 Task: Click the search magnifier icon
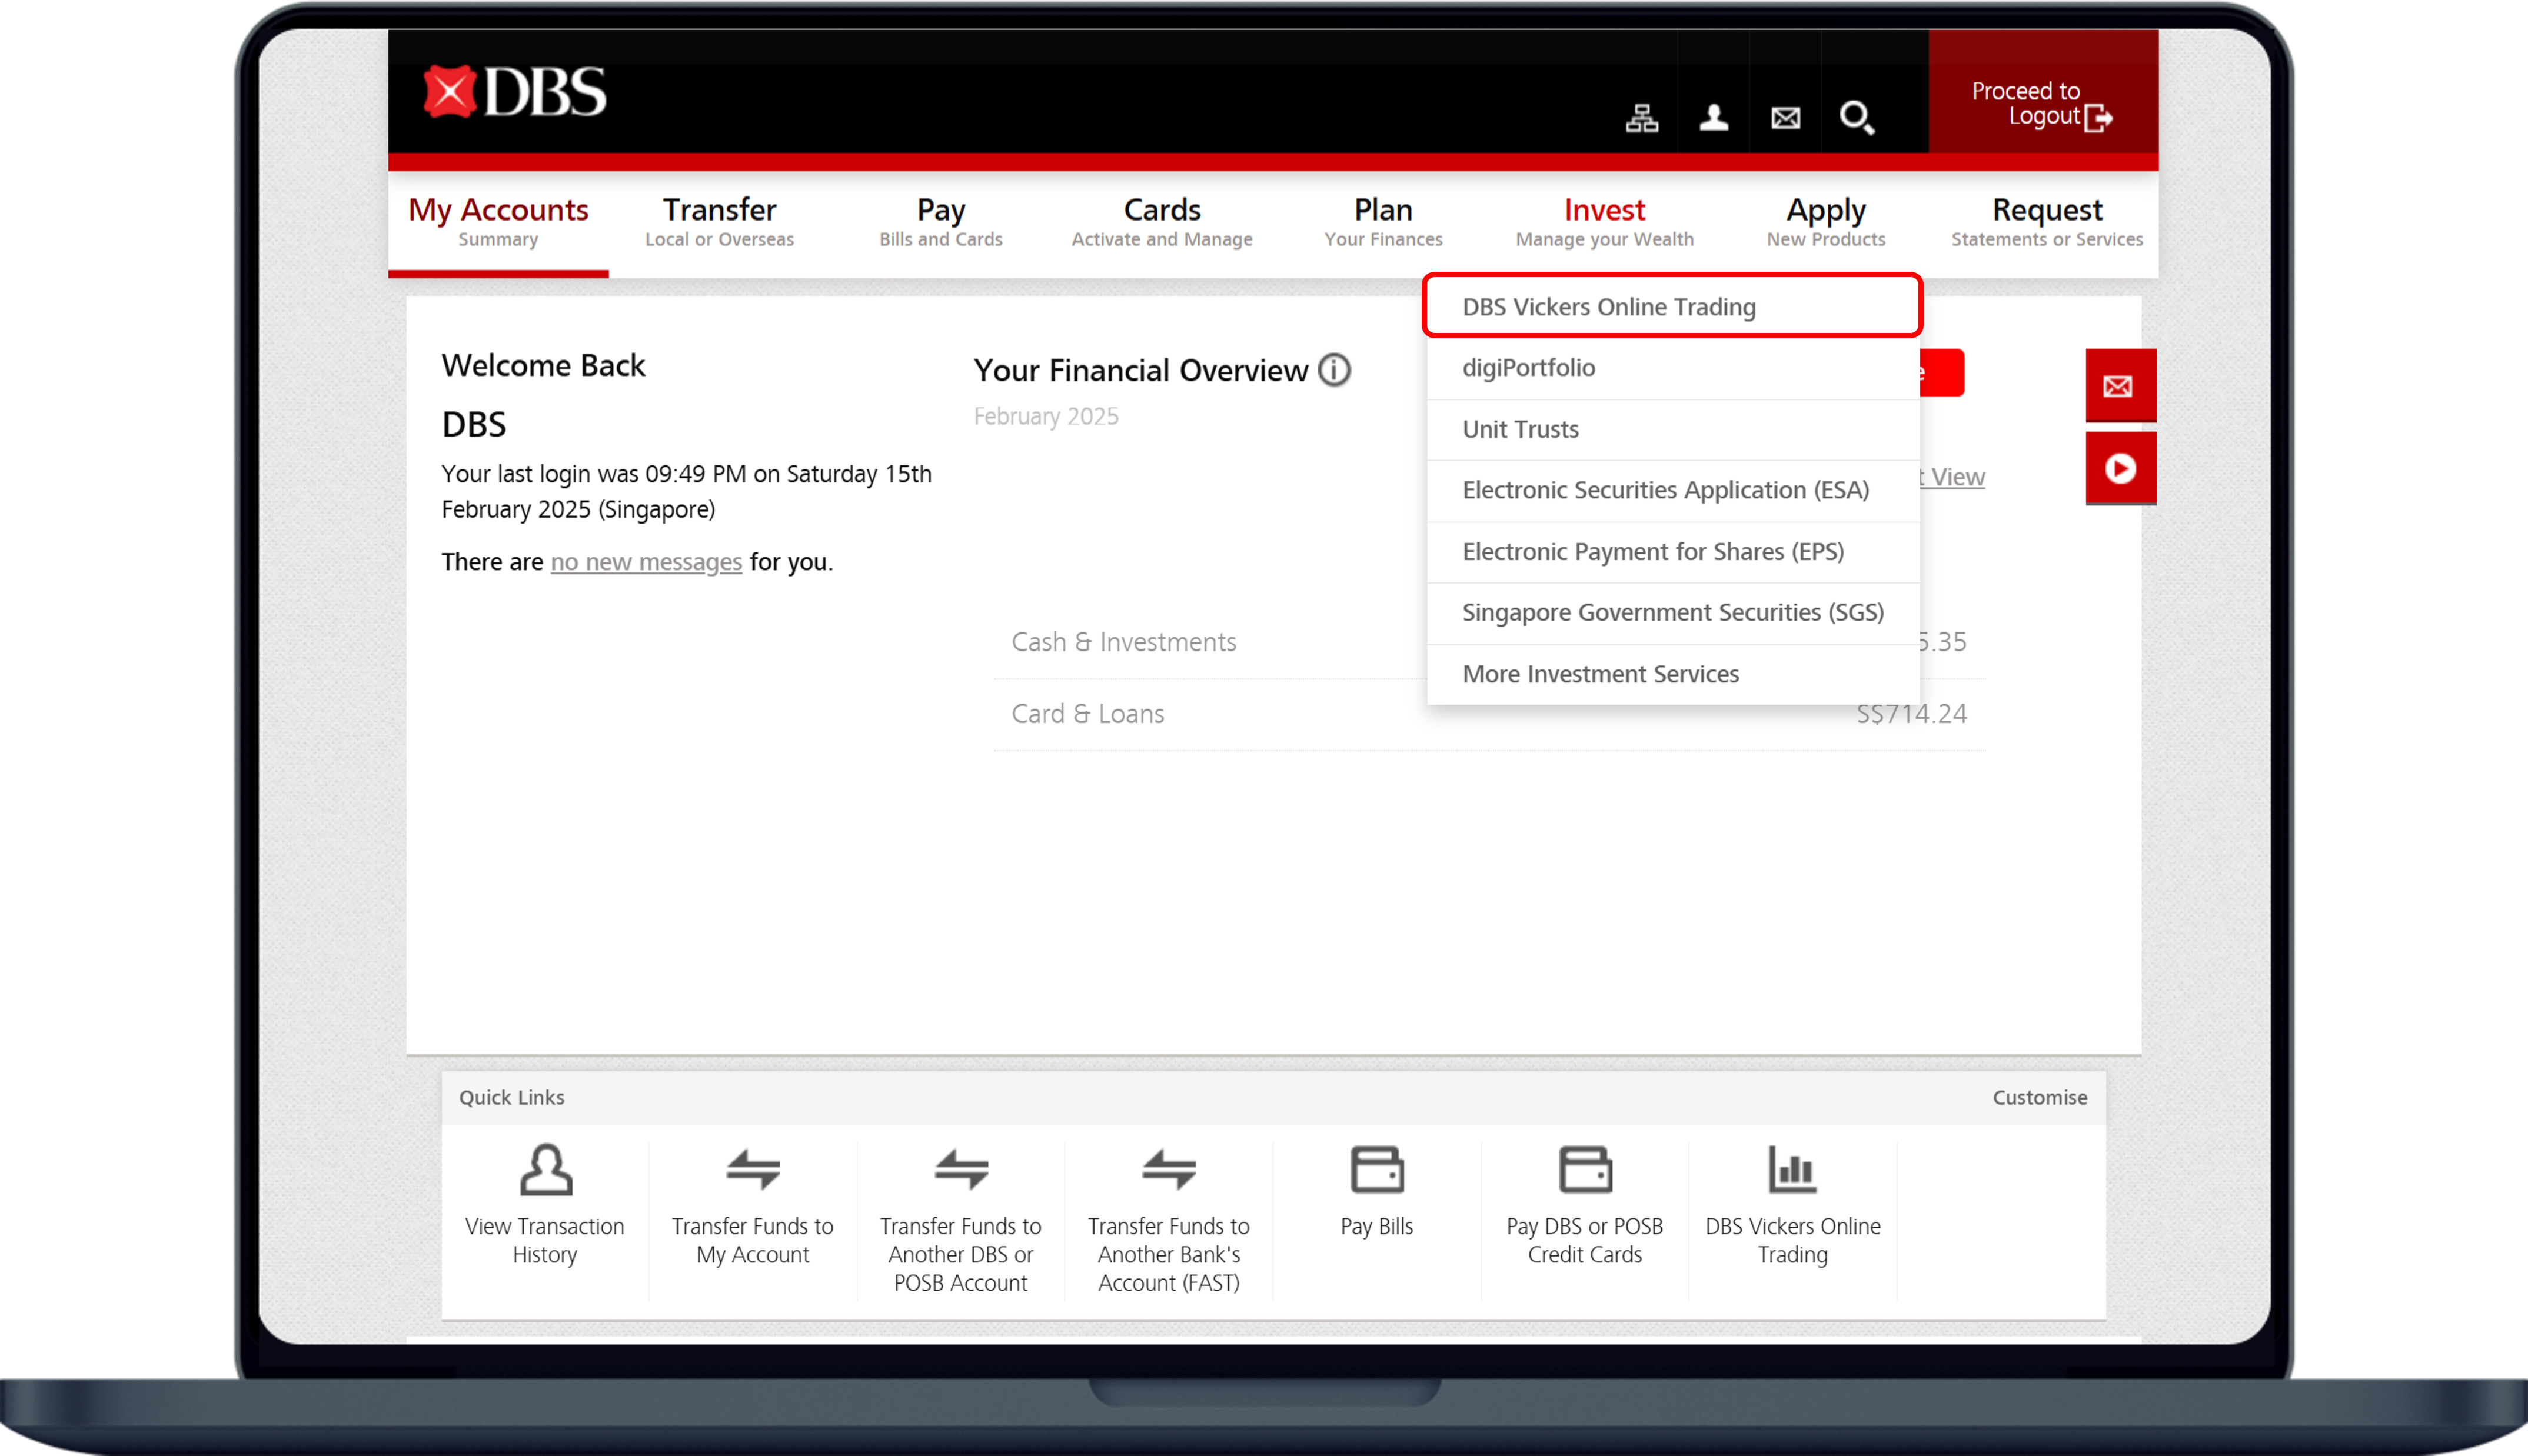tap(1857, 117)
